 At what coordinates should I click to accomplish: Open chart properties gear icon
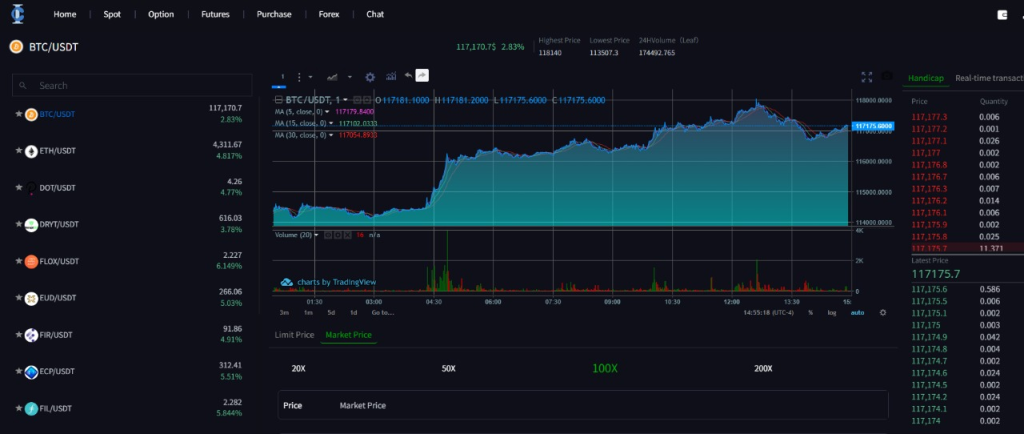370,76
